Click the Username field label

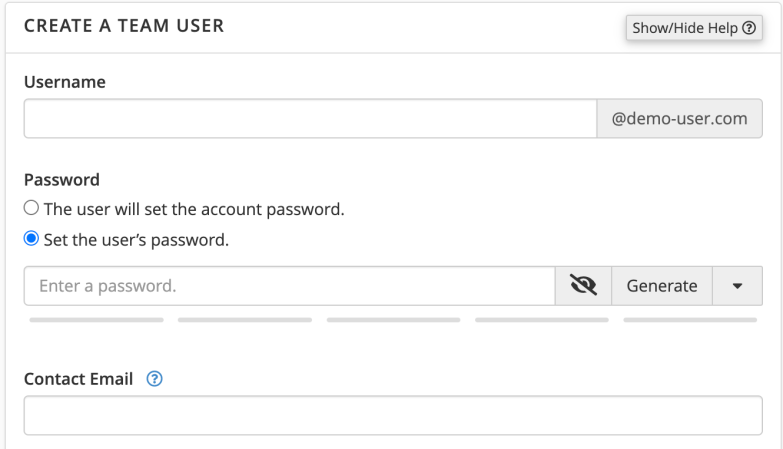(x=64, y=81)
